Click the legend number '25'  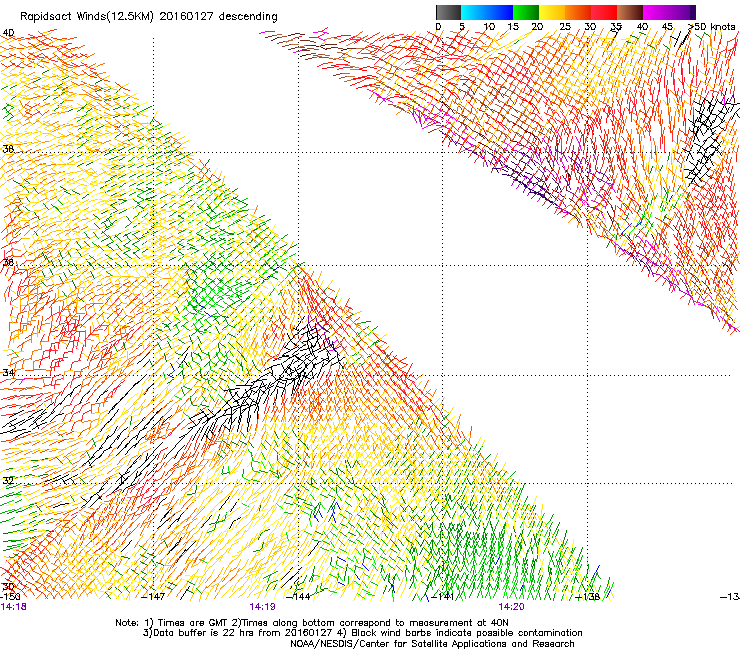click(x=565, y=26)
